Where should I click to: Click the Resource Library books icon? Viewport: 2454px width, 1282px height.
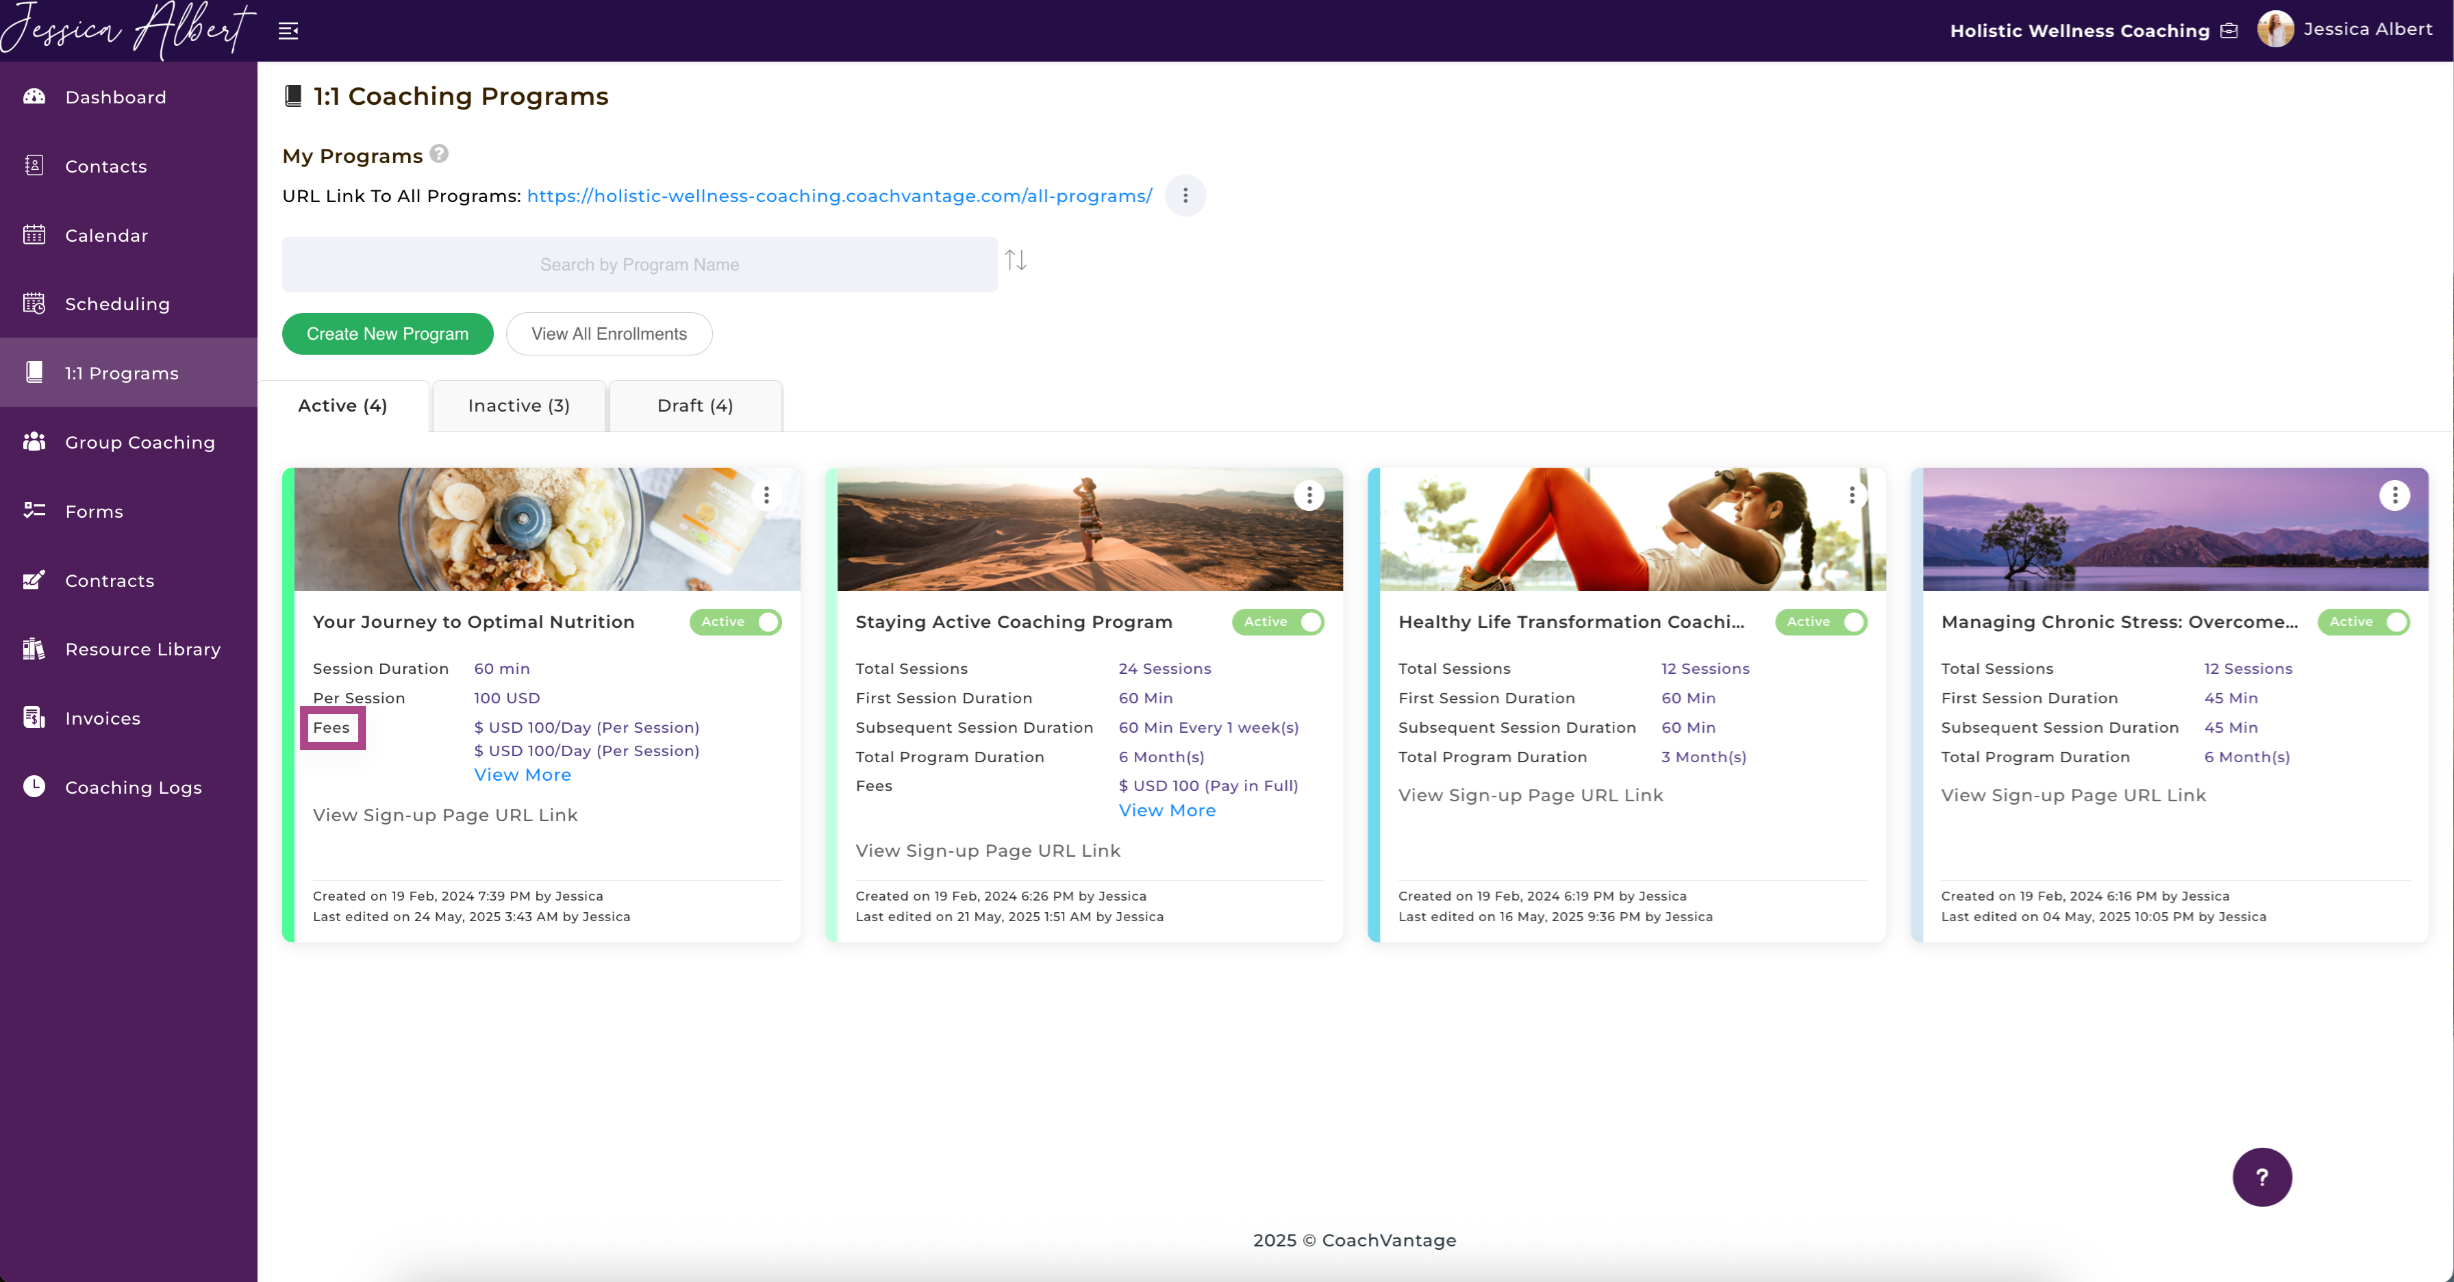coord(34,649)
